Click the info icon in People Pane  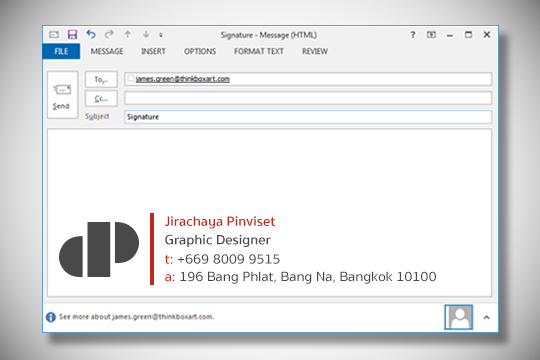coord(51,317)
